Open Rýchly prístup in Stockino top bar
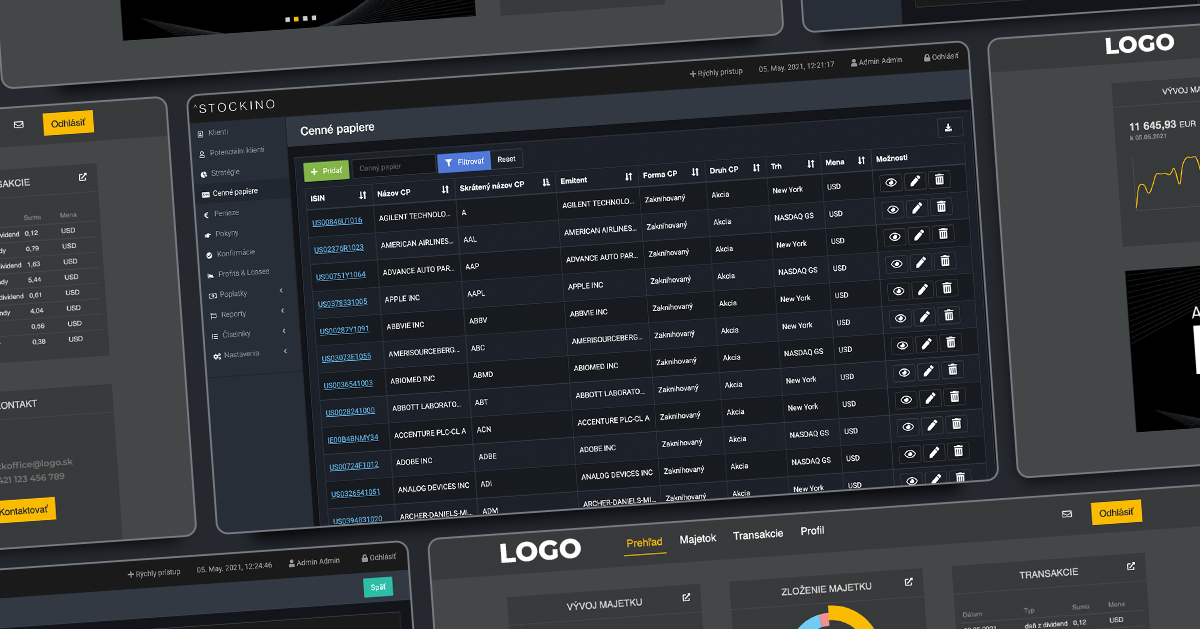This screenshot has width=1200, height=629. click(x=716, y=73)
